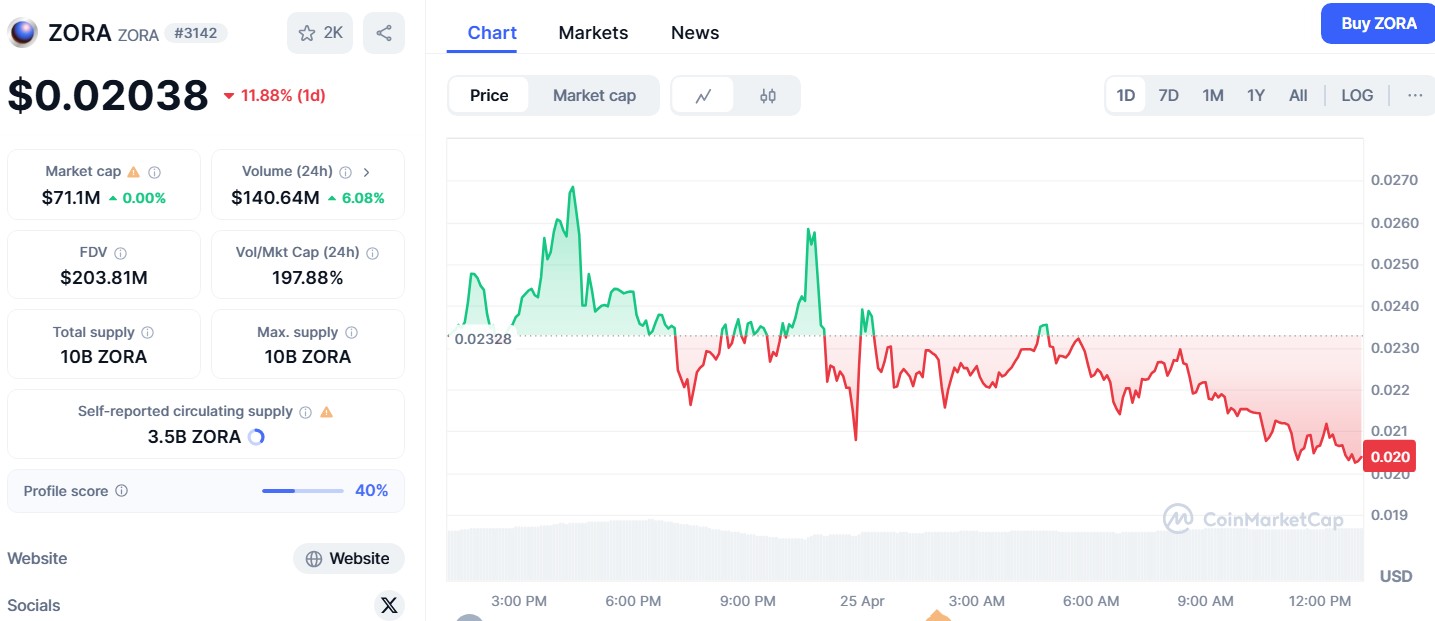Switch to candlestick chart icon

tap(768, 96)
